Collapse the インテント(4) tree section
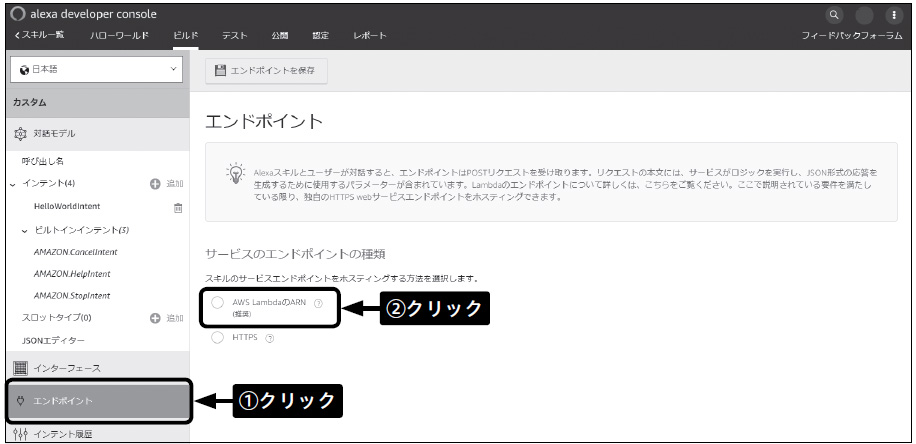This screenshot has height=444, width=916. pos(13,185)
